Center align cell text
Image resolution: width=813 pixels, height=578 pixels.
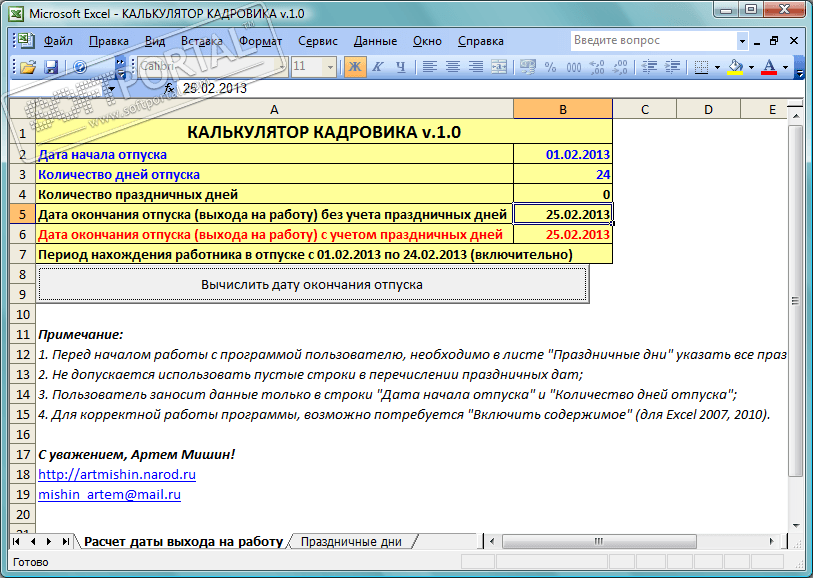pos(453,67)
